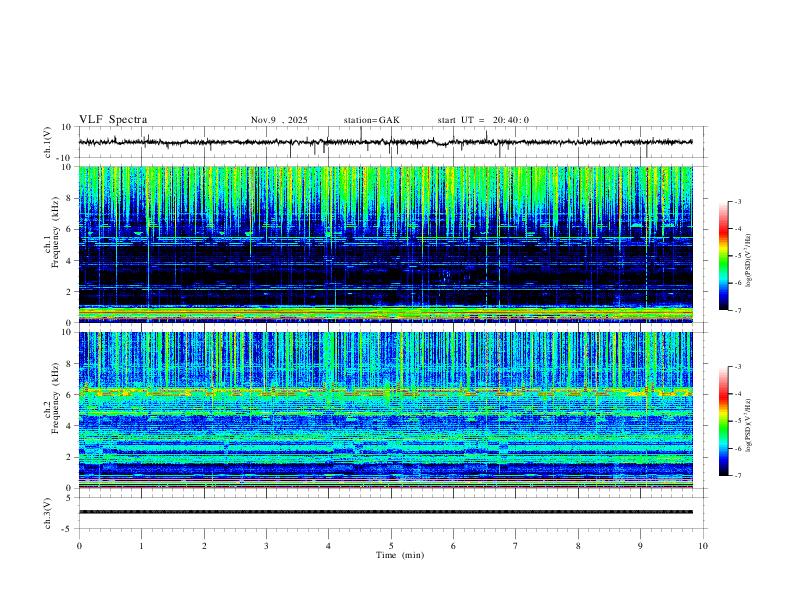This screenshot has width=792, height=612.
Task: Select the "start UT = 20:40:0" text
Action: point(483,120)
